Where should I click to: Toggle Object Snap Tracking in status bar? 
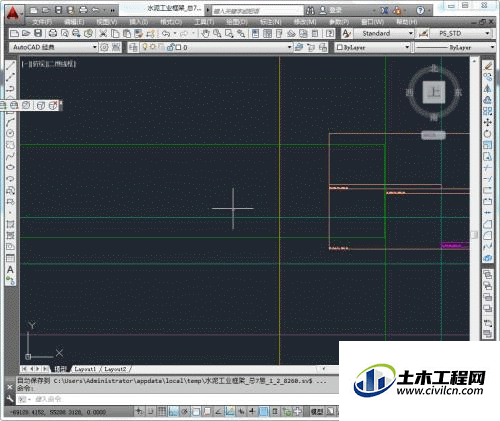[218, 412]
